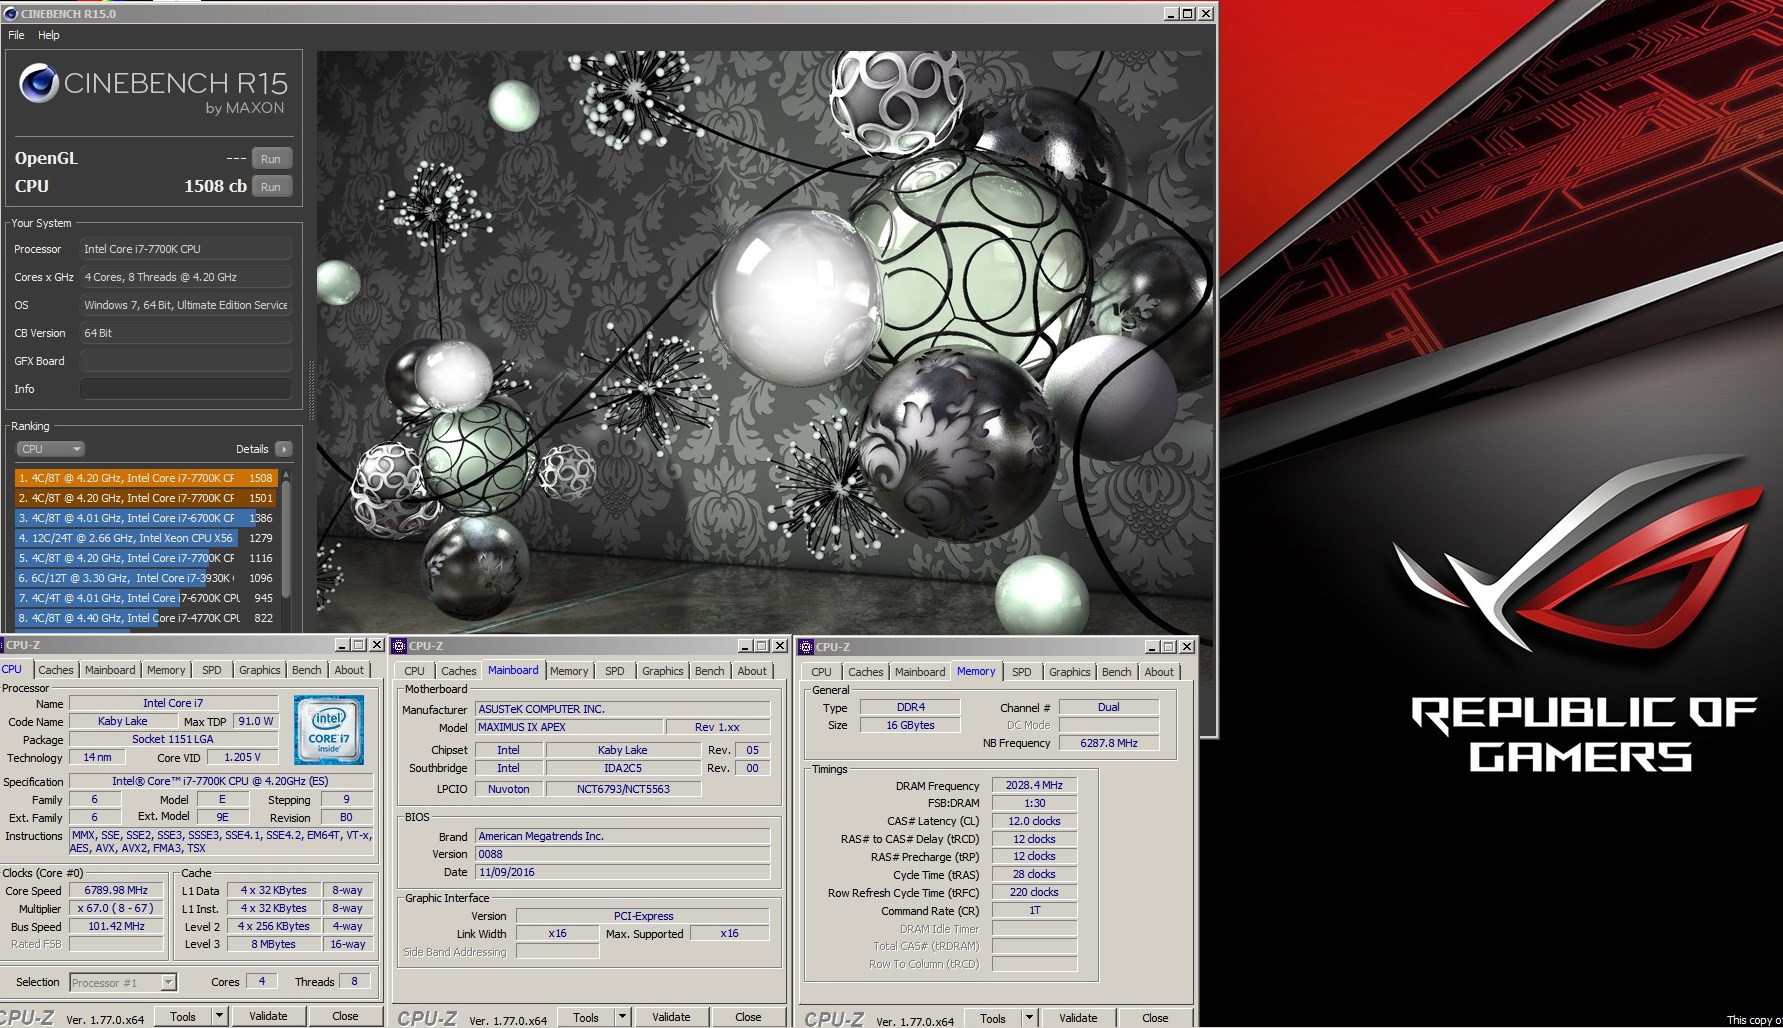Expand Tools dropdown arrow in first CPU-Z window
Image resolution: width=1783 pixels, height=1028 pixels.
[x=219, y=1016]
